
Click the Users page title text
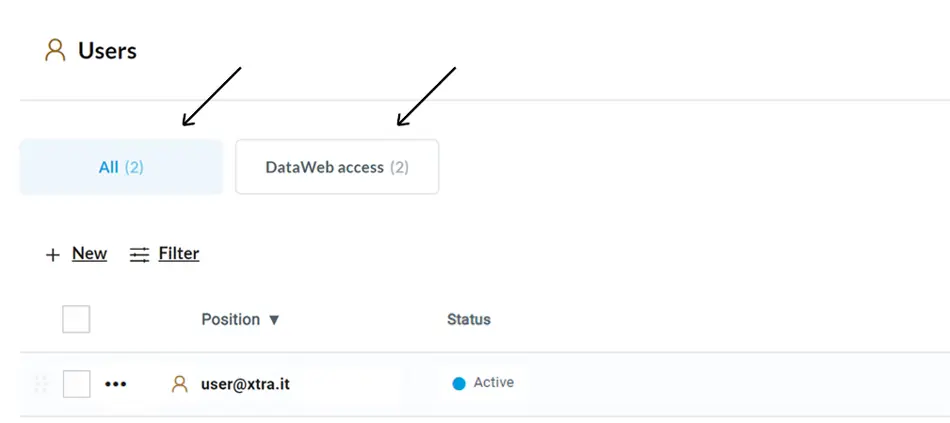pos(107,51)
